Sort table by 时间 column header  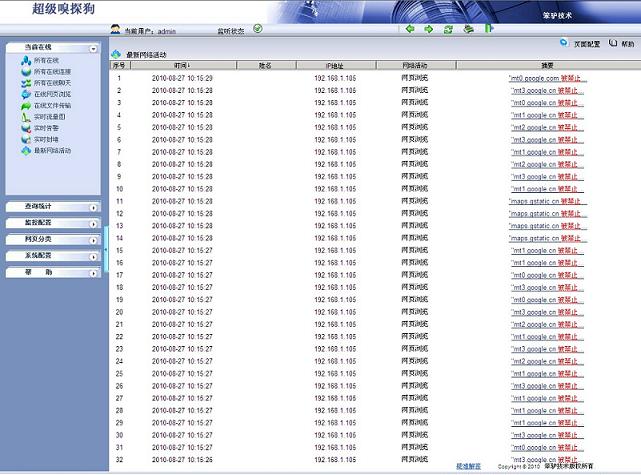pyautogui.click(x=181, y=65)
